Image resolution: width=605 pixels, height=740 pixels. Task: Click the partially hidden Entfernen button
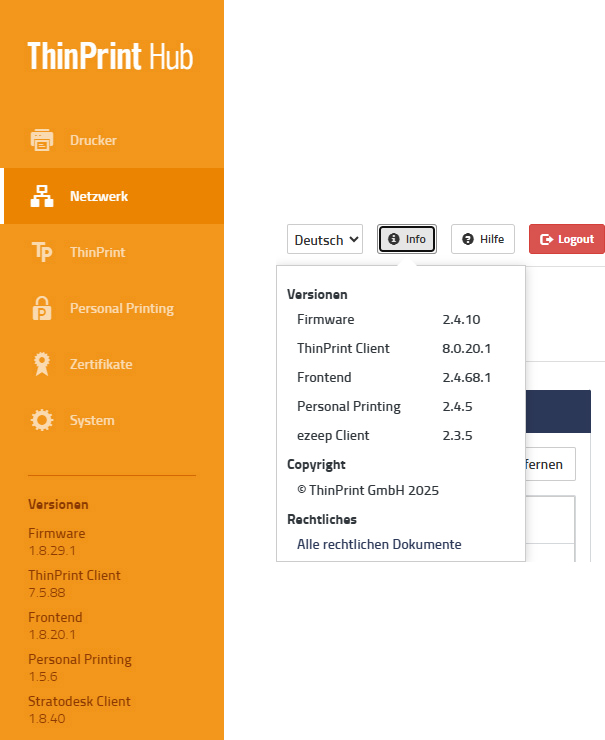550,464
